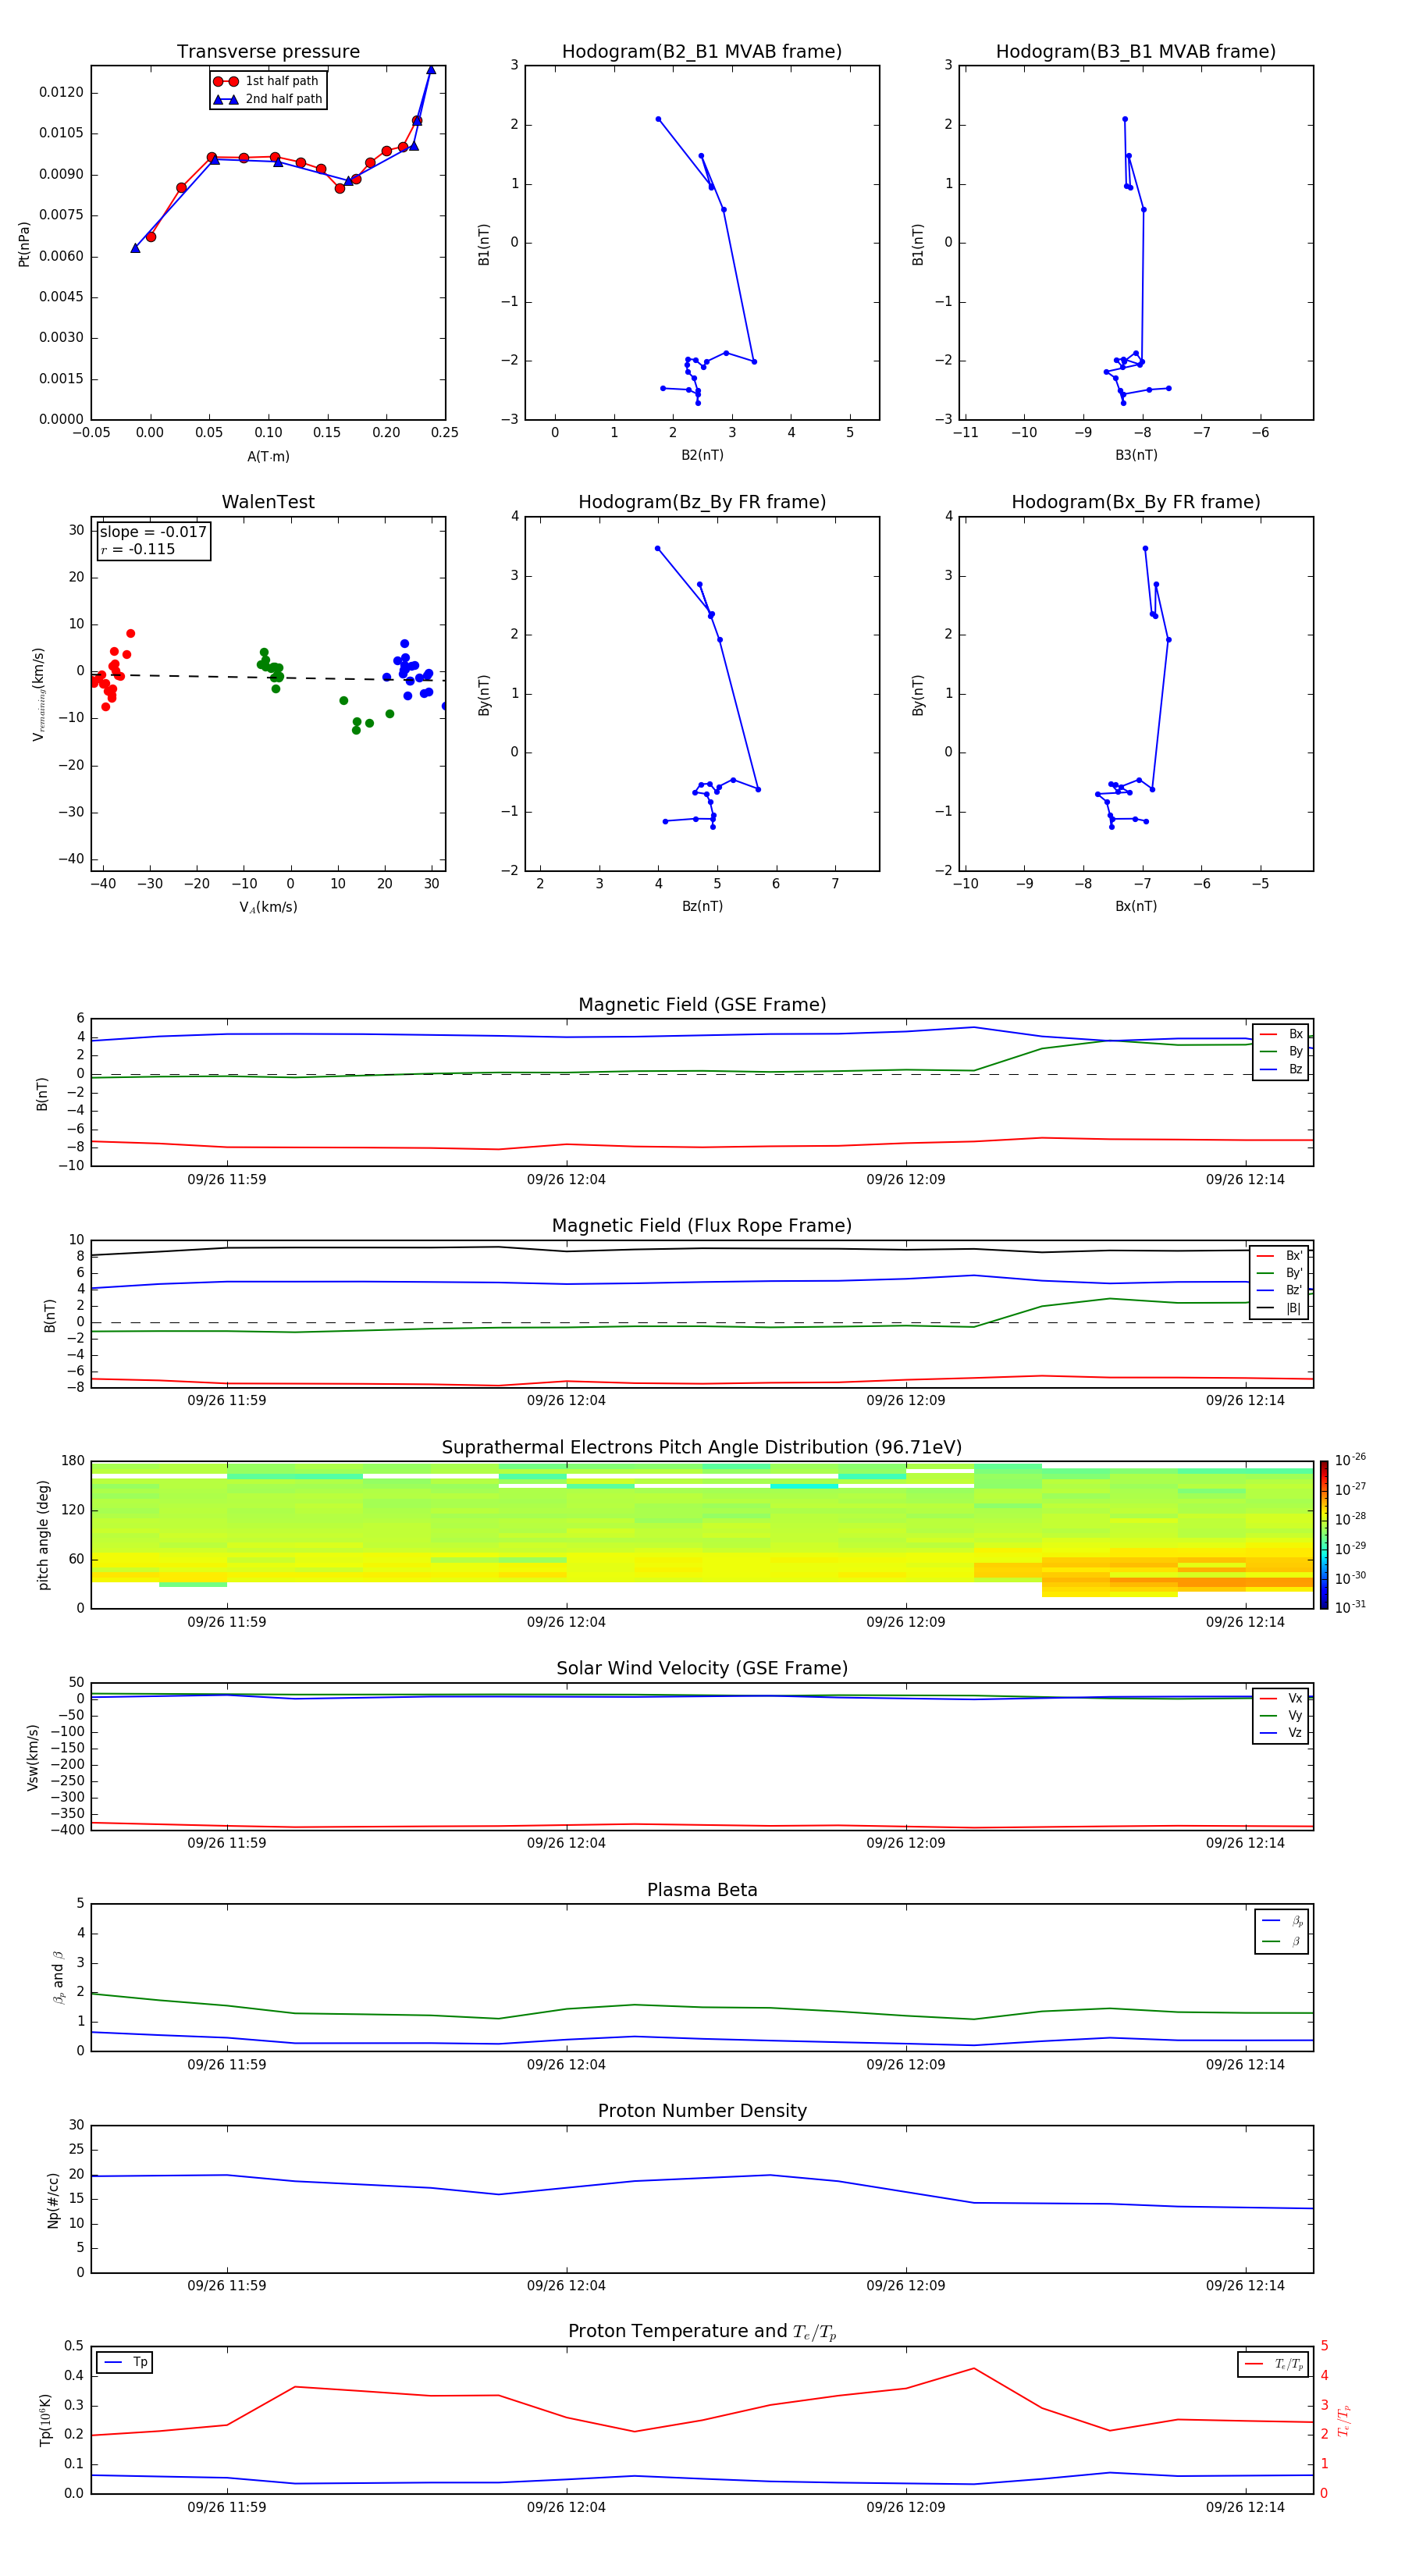Click the 'Bx(nT)' x-axis label
Image resolution: width=1405 pixels, height=2576 pixels.
point(1136,906)
